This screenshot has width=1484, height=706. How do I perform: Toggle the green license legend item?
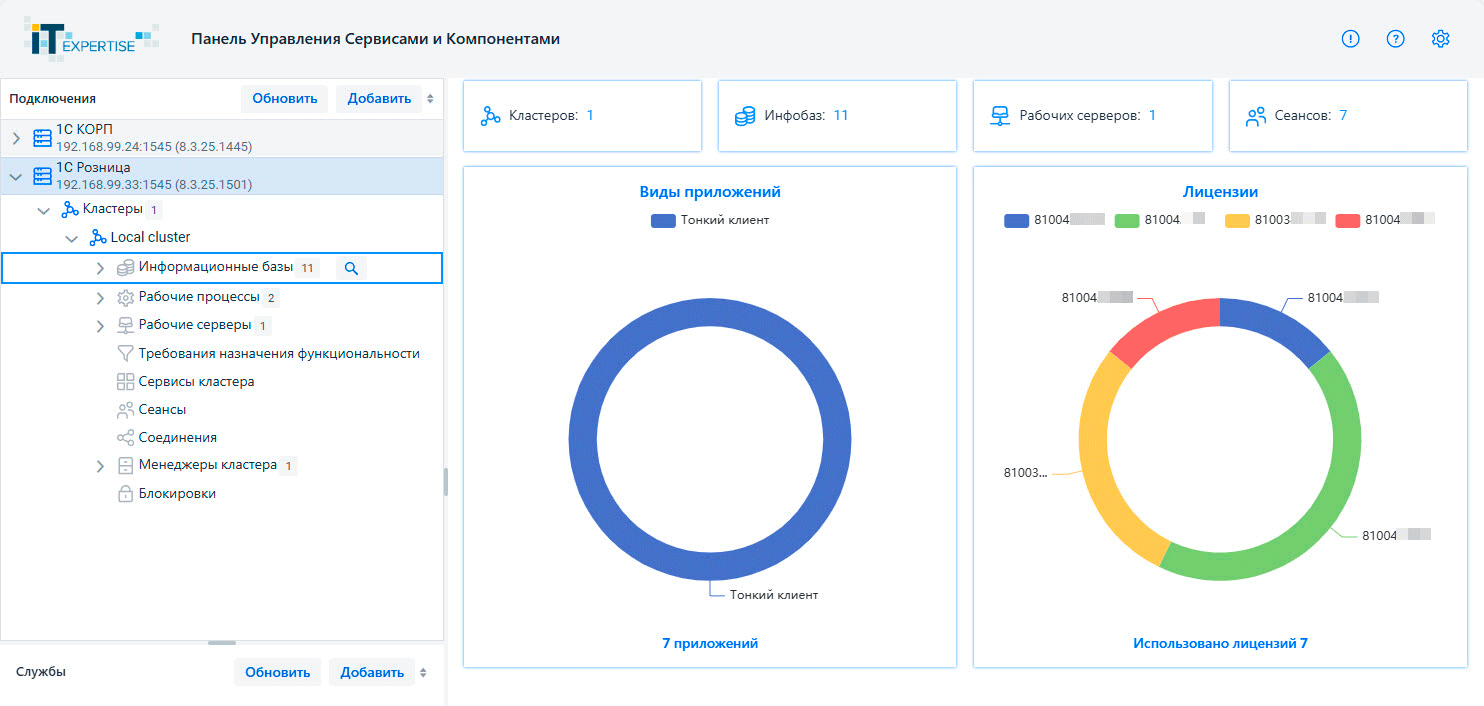pos(1160,220)
